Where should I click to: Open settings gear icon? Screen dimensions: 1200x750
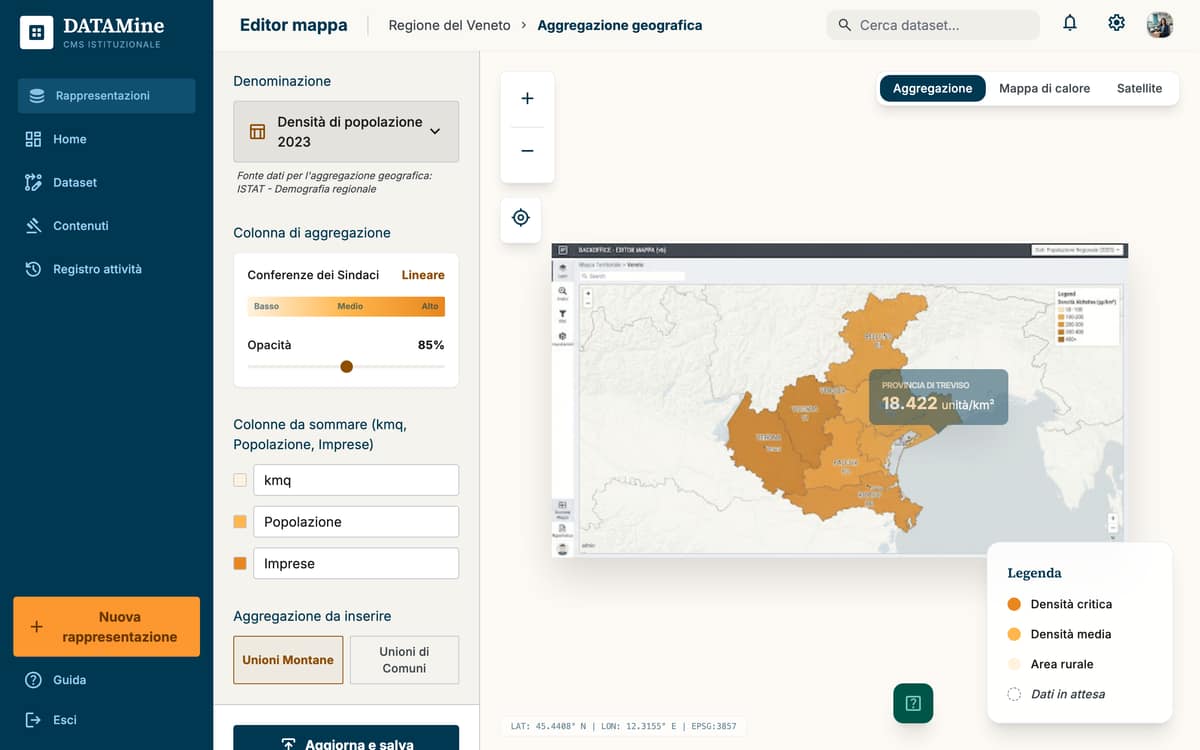coord(1116,23)
